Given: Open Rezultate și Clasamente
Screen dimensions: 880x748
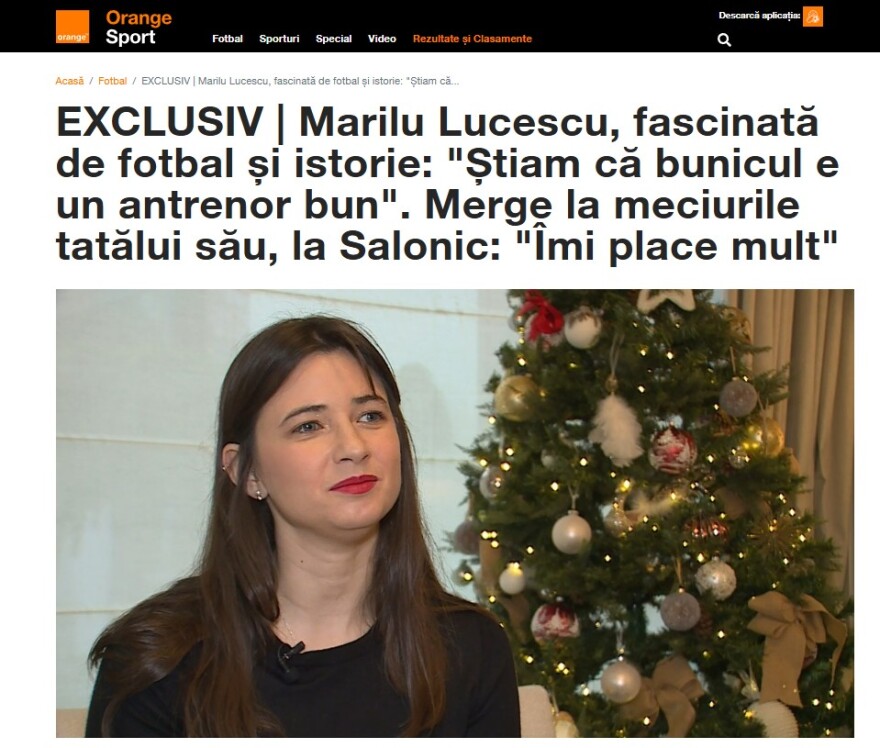Looking at the screenshot, I should point(472,39).
